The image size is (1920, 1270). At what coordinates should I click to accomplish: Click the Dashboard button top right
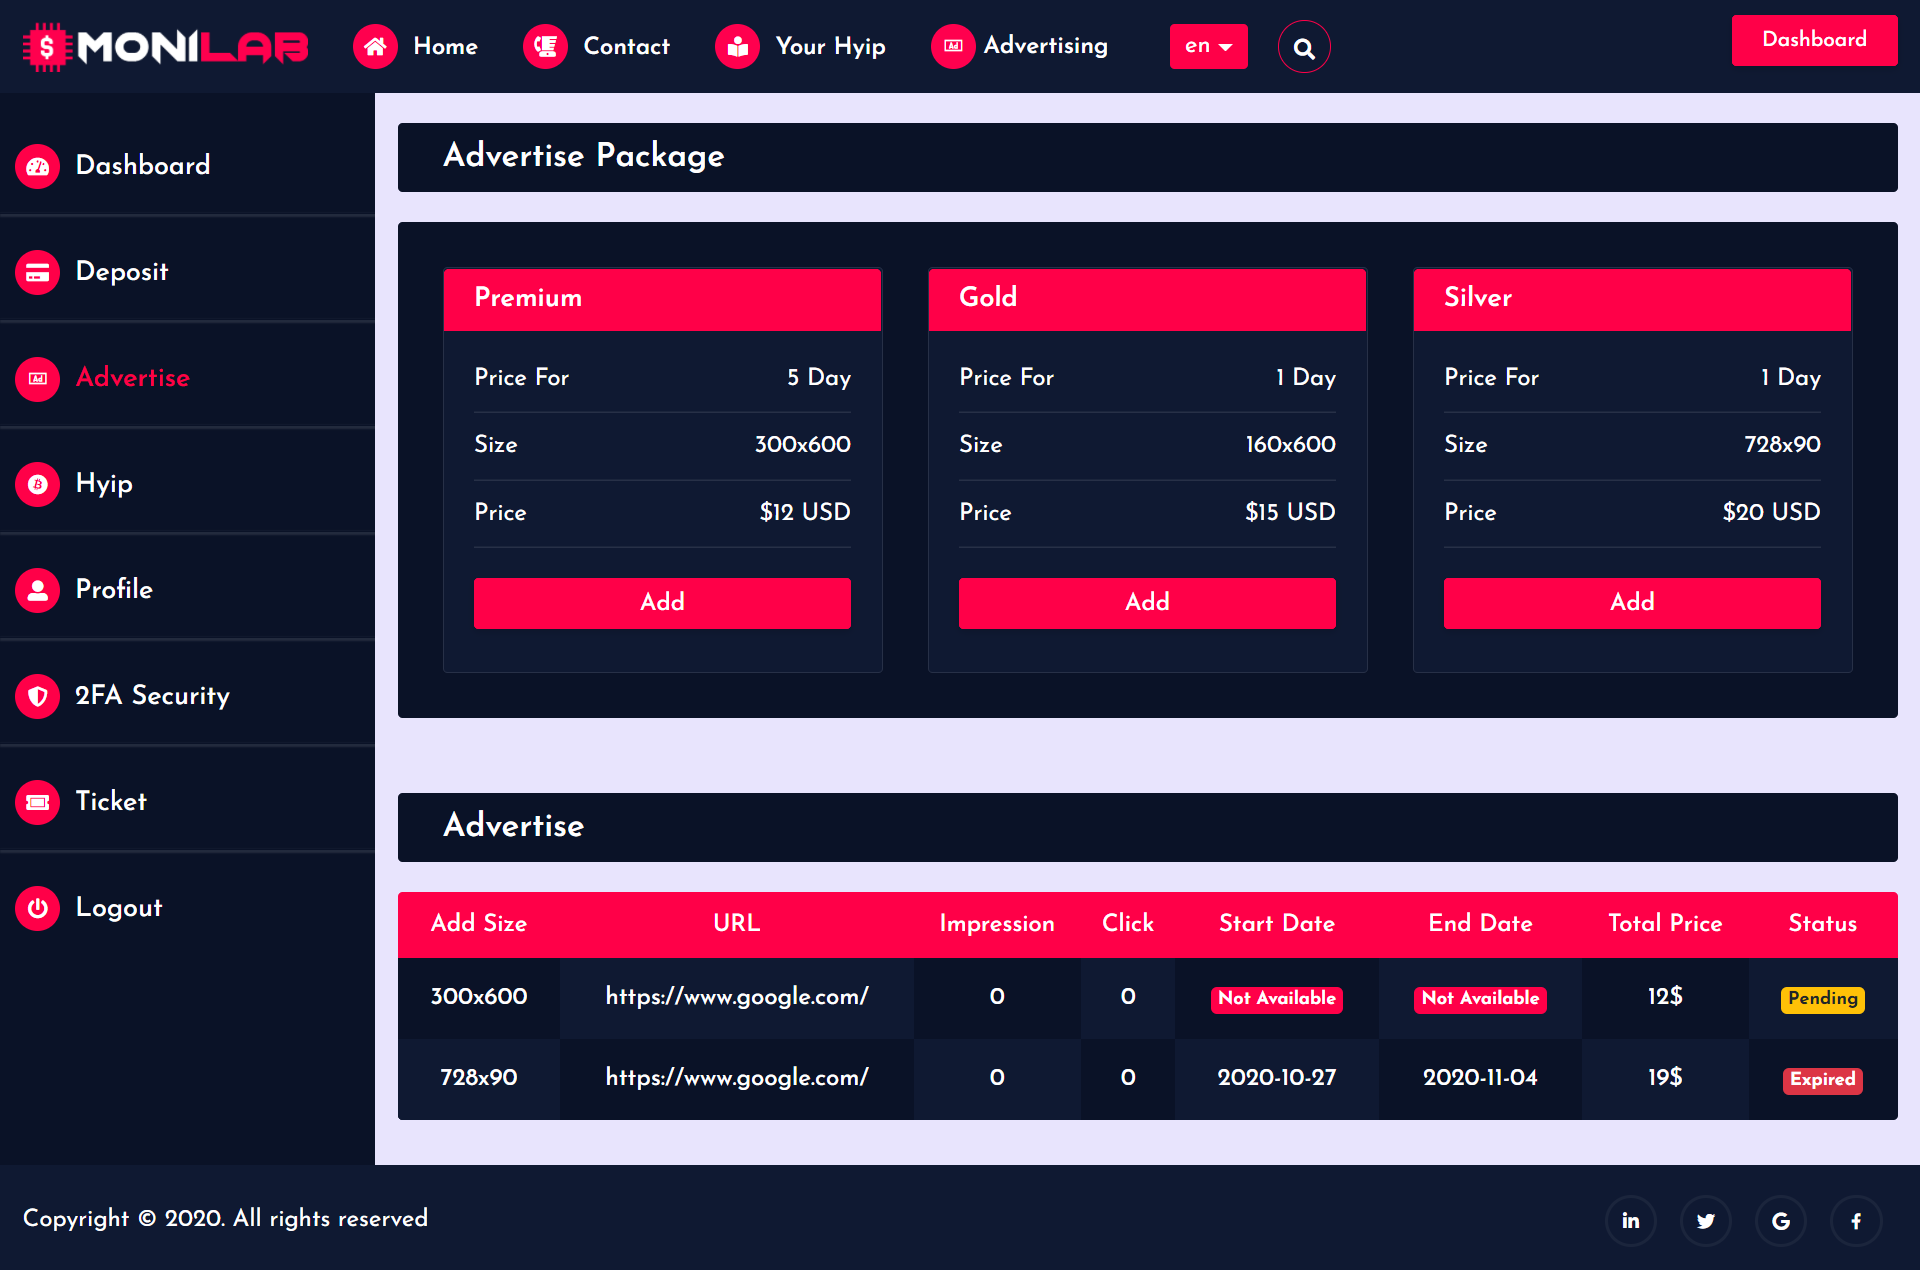[1814, 40]
